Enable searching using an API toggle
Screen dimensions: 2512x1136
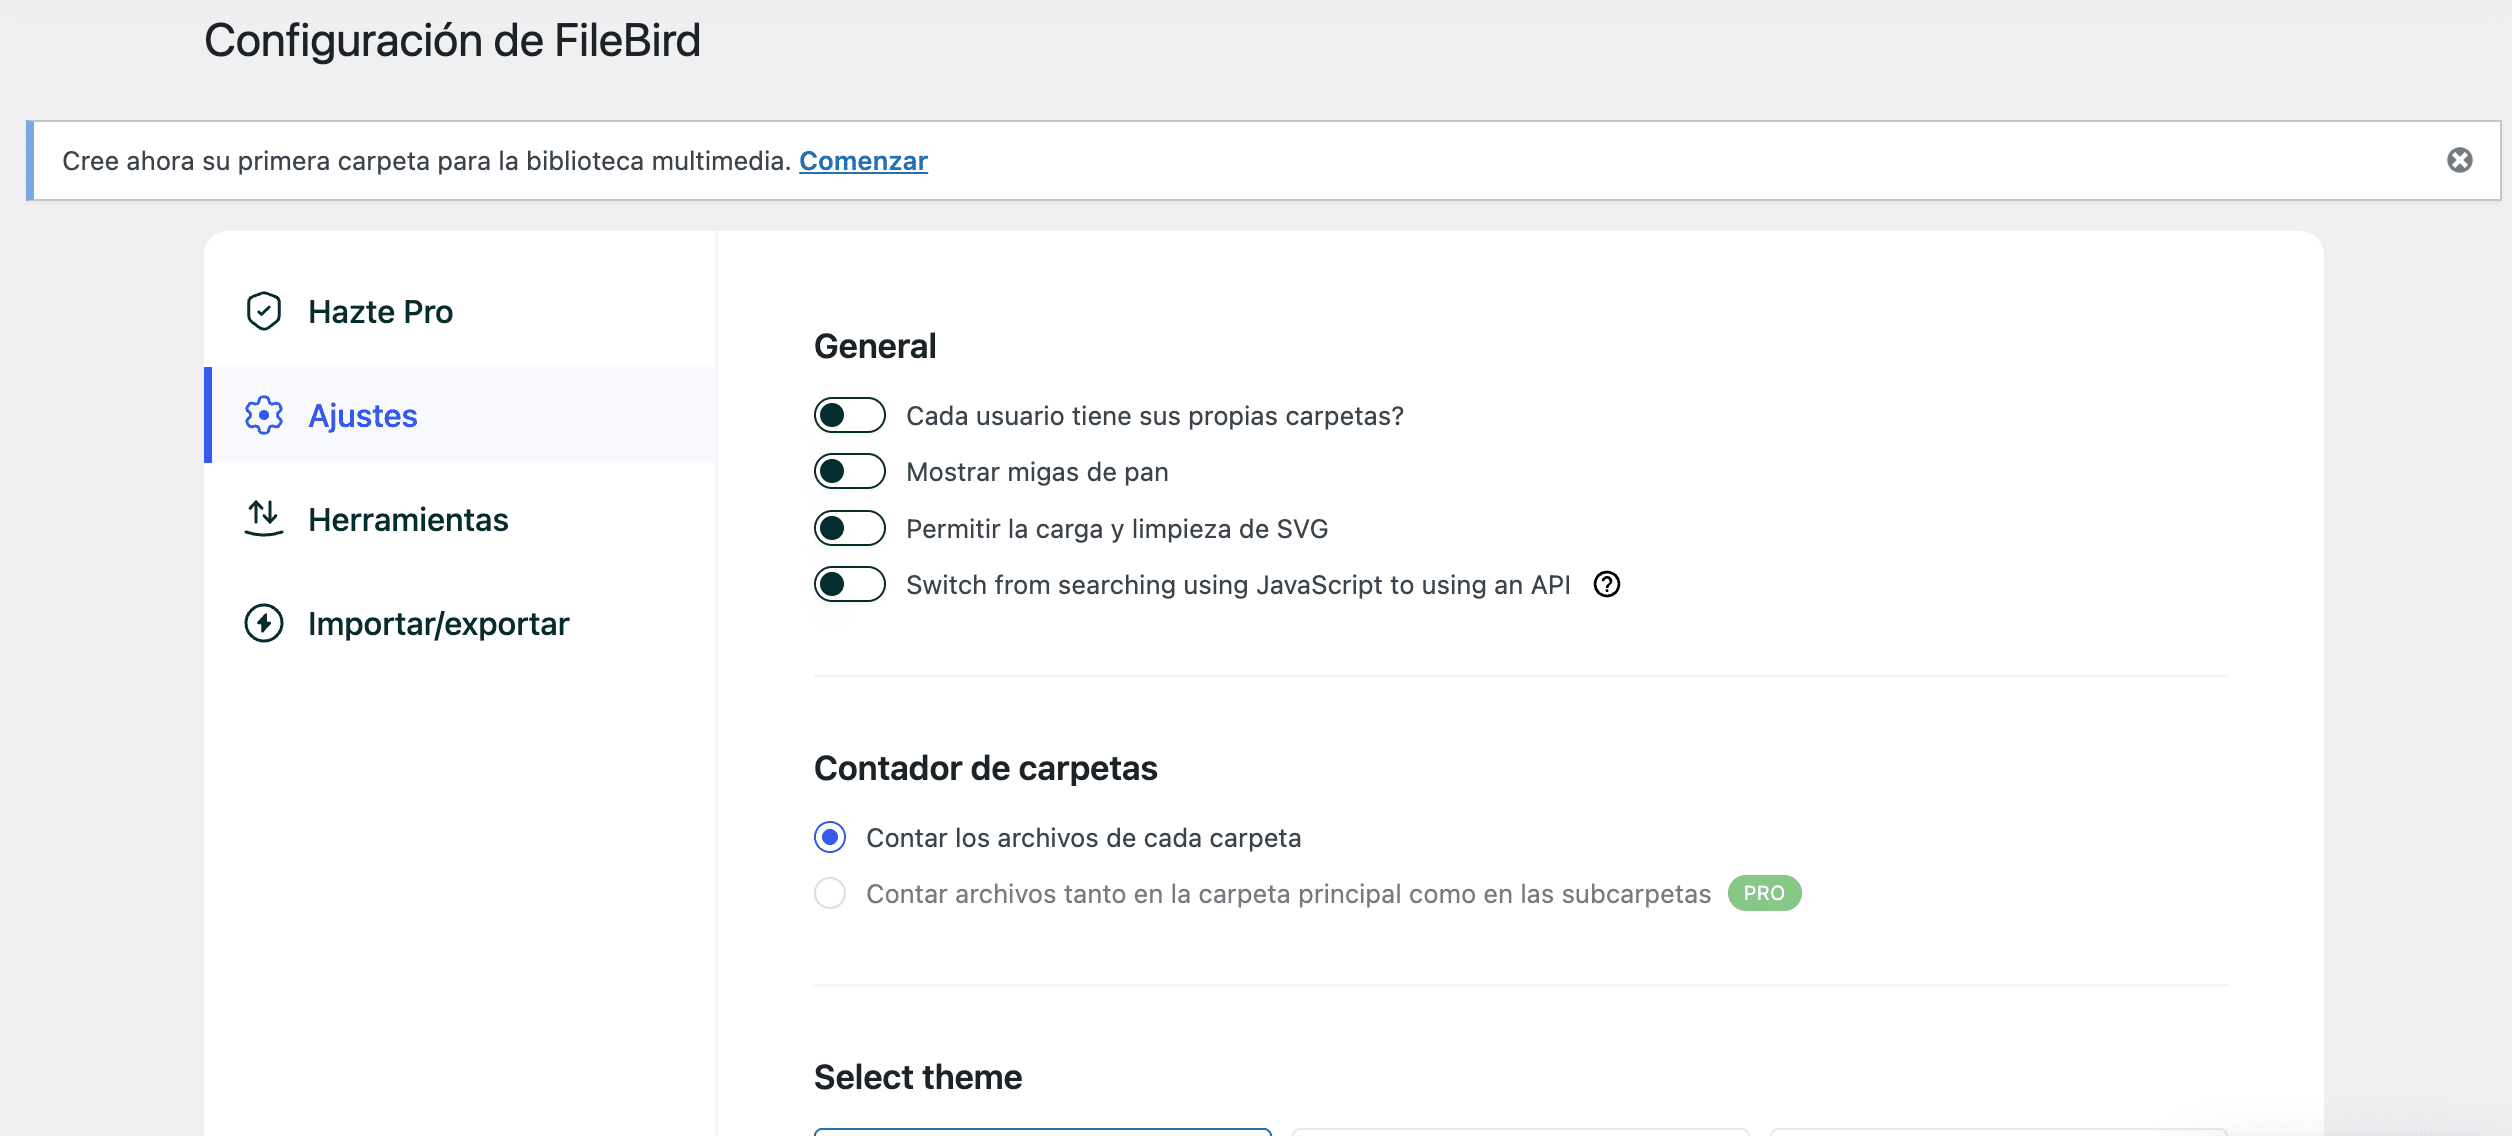(849, 584)
